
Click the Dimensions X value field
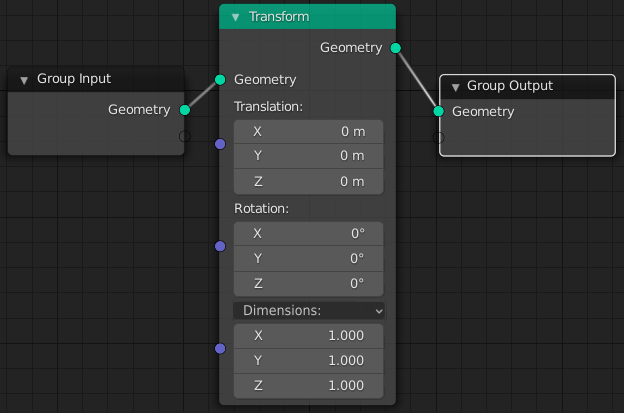pyautogui.click(x=308, y=336)
